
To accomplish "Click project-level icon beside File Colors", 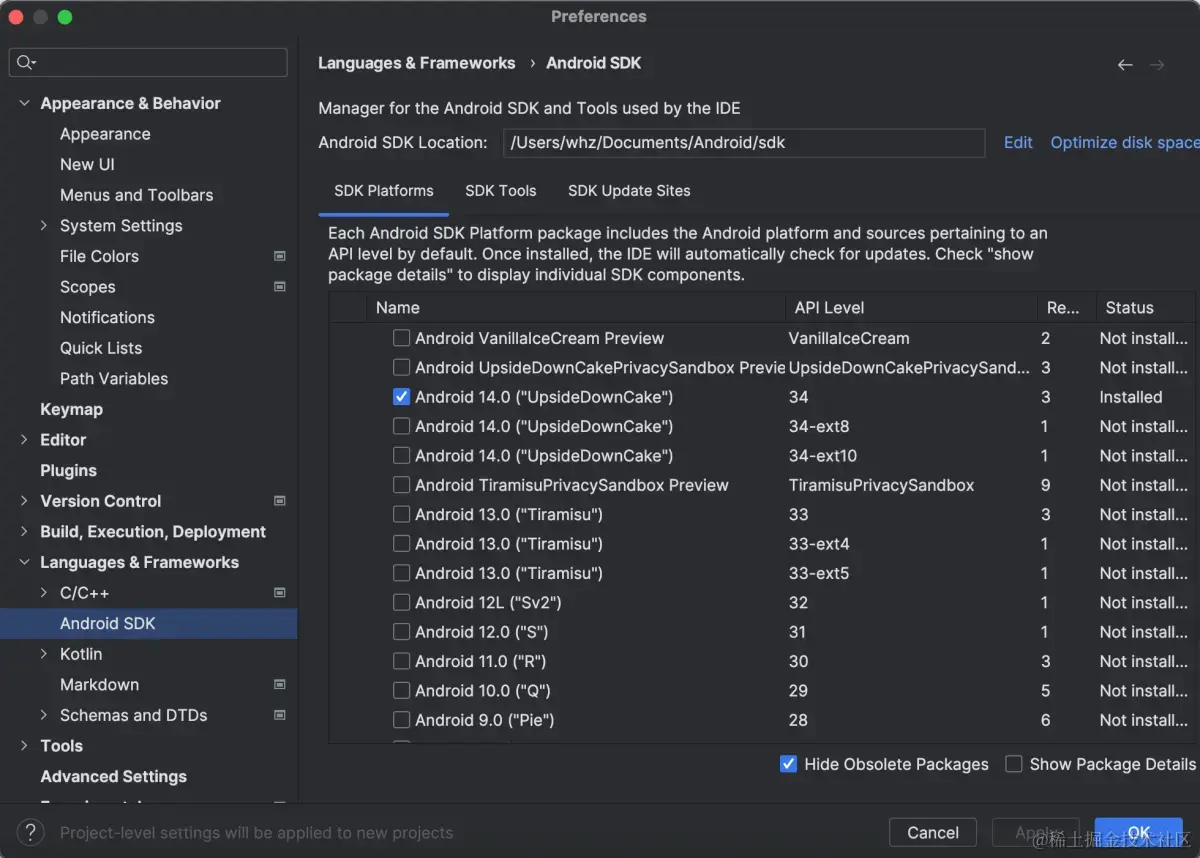I will [x=280, y=256].
